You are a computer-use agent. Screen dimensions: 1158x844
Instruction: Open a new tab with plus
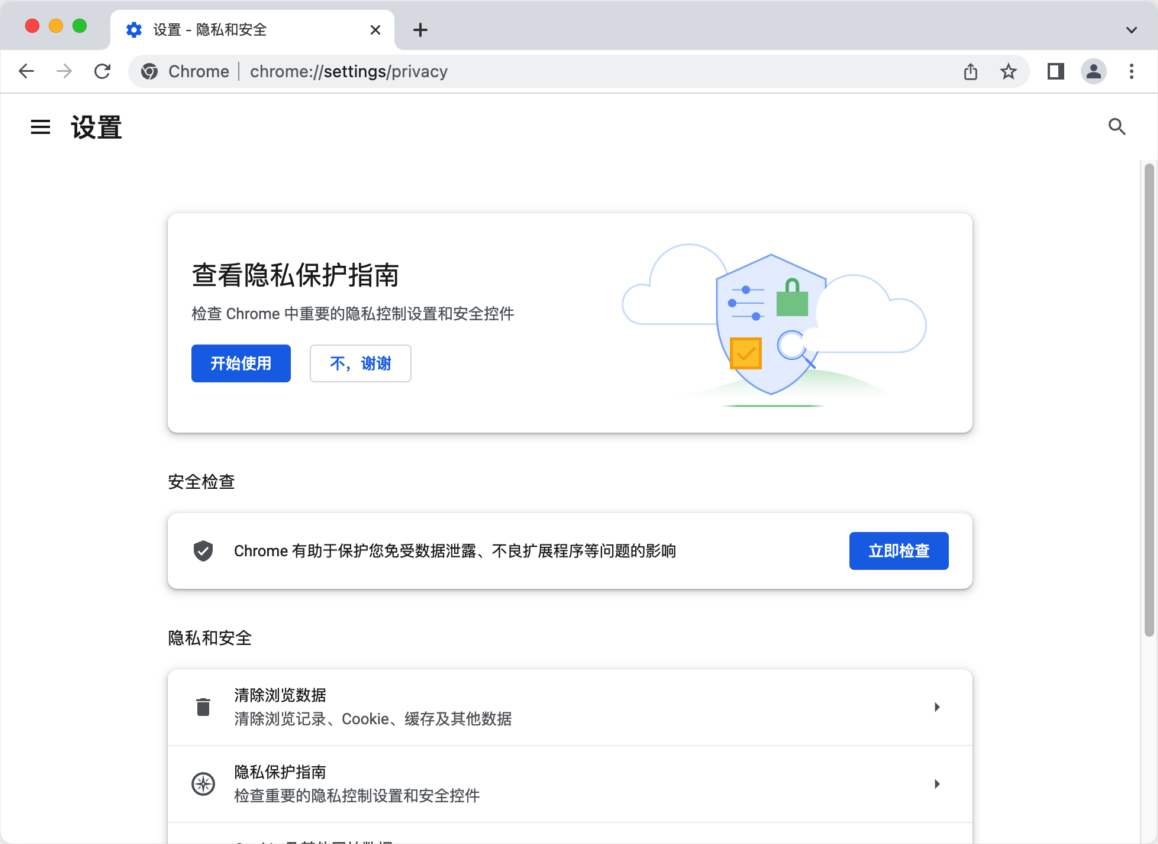click(x=420, y=30)
